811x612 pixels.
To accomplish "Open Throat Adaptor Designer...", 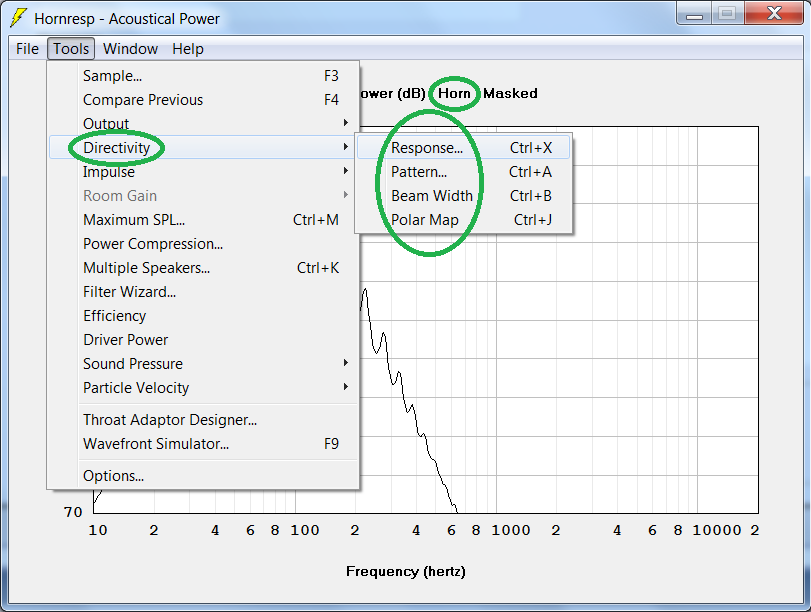I will click(203, 420).
